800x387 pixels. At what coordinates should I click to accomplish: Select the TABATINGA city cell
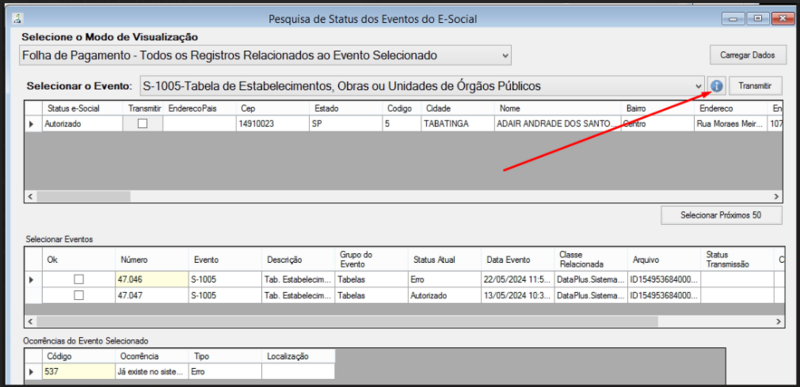[457, 123]
